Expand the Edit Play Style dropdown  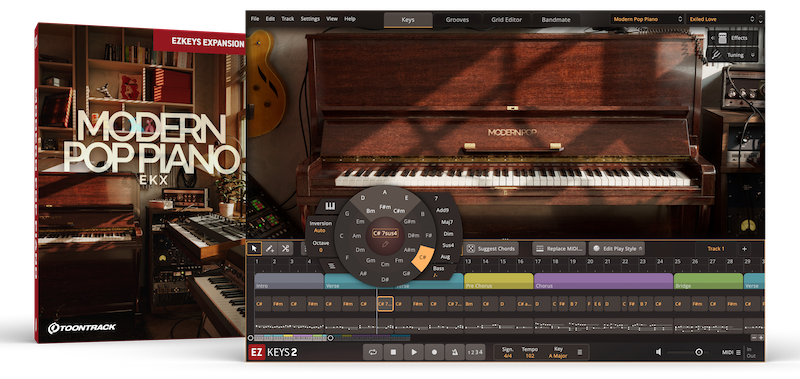click(x=616, y=248)
